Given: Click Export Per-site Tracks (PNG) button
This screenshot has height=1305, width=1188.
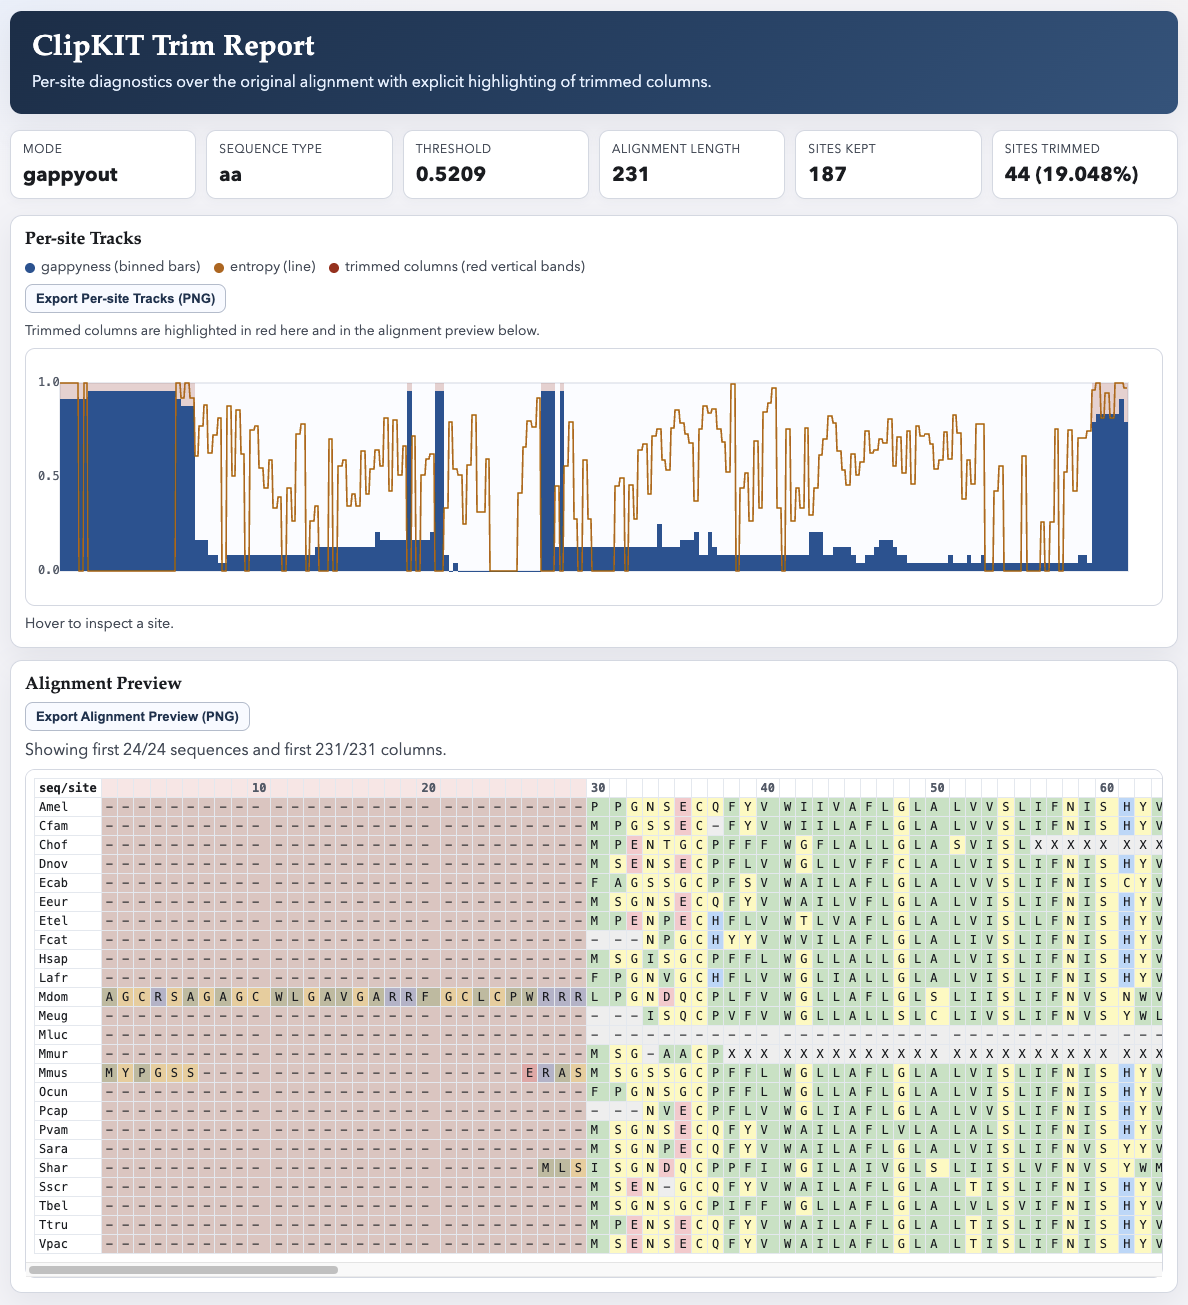Looking at the screenshot, I should point(125,299).
